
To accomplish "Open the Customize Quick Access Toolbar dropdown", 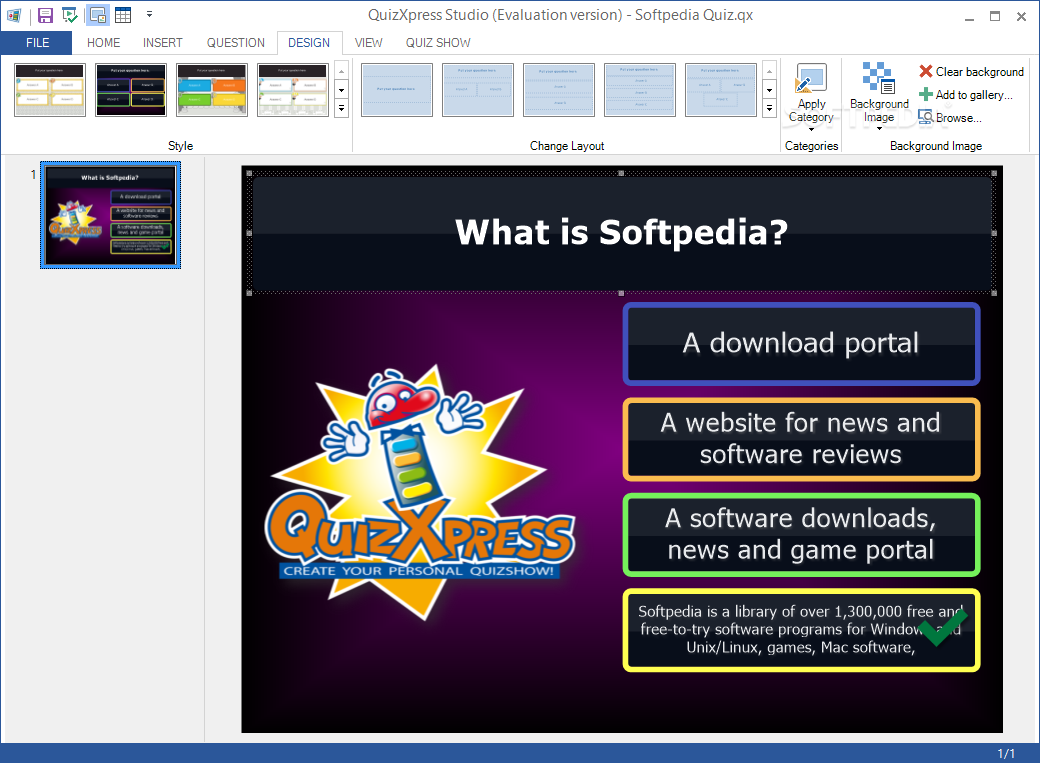I will (149, 14).
